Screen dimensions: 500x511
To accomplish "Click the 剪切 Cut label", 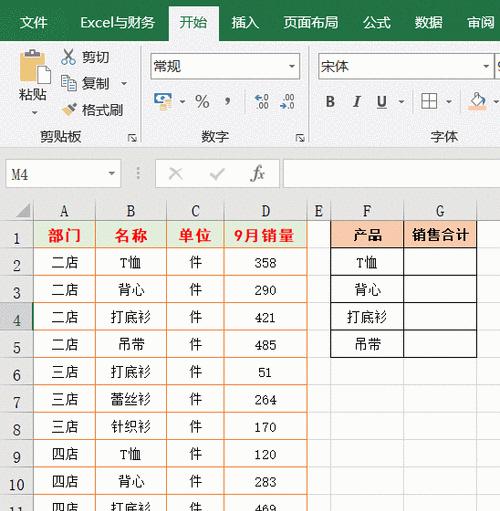I will point(96,57).
